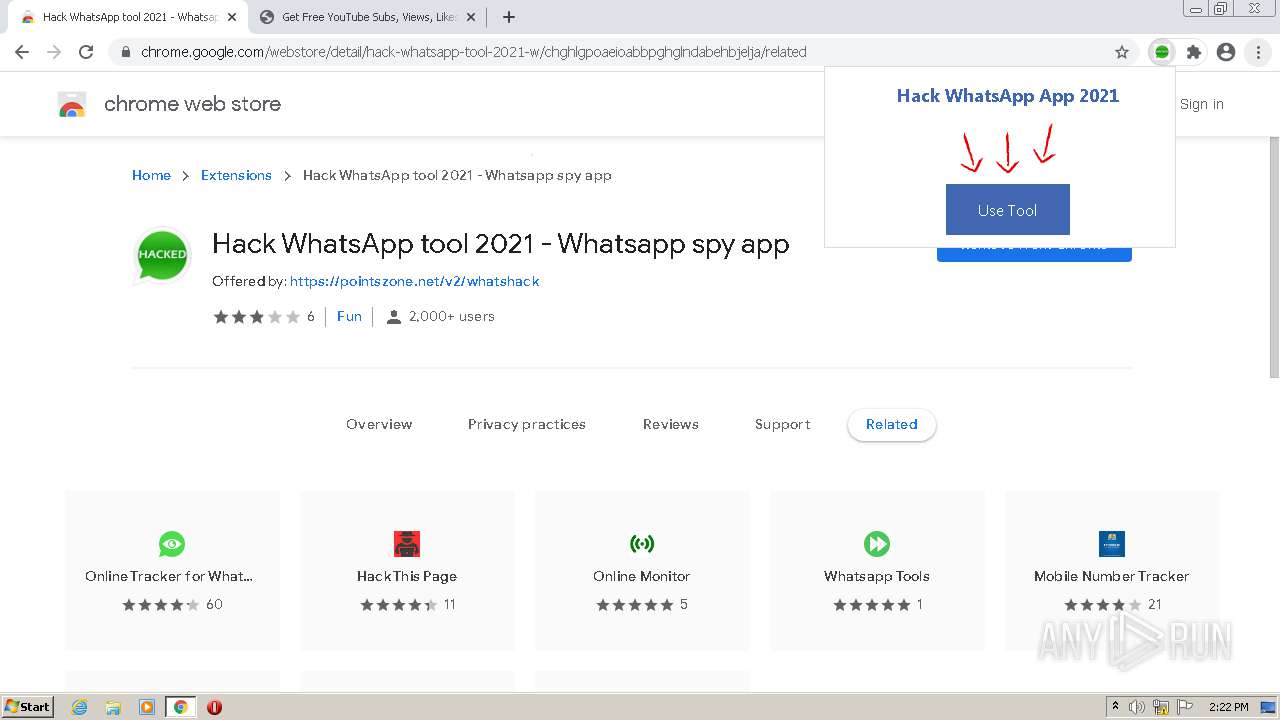The width and height of the screenshot is (1280, 720).
Task: Click the Mobile Number Tracker icon
Action: pos(1112,544)
